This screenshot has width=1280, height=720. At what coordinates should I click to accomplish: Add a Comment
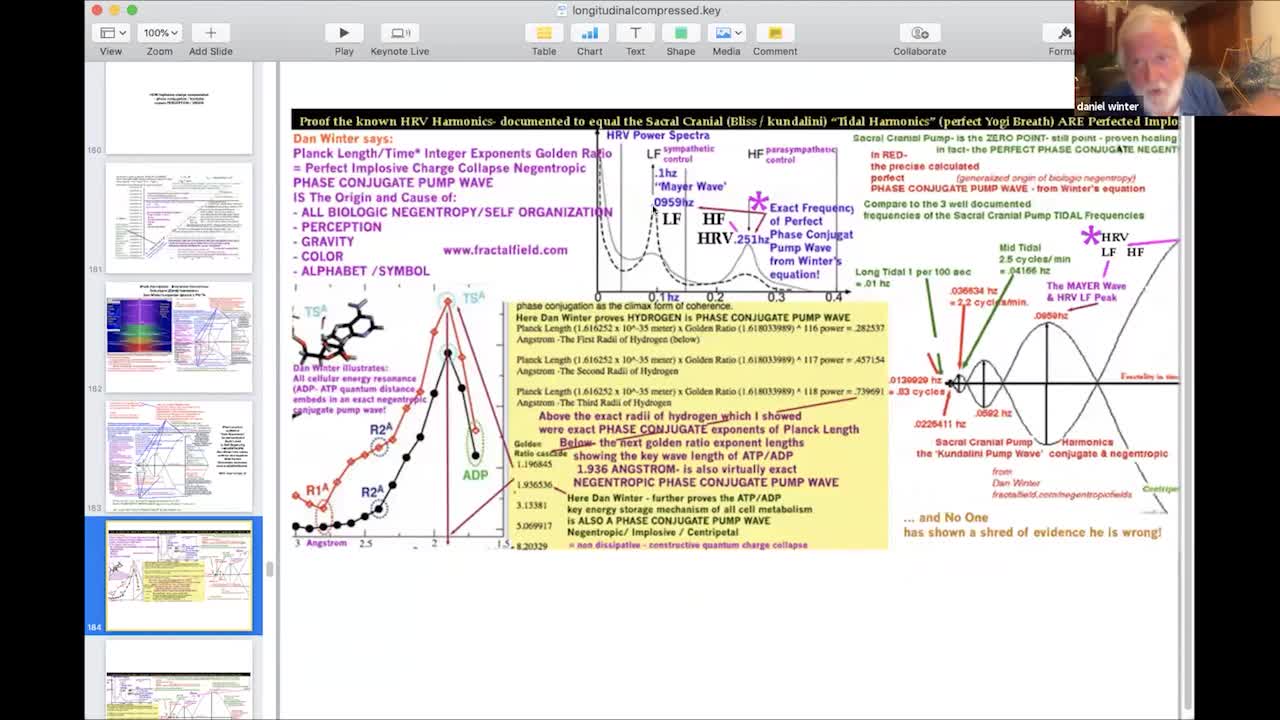click(775, 33)
